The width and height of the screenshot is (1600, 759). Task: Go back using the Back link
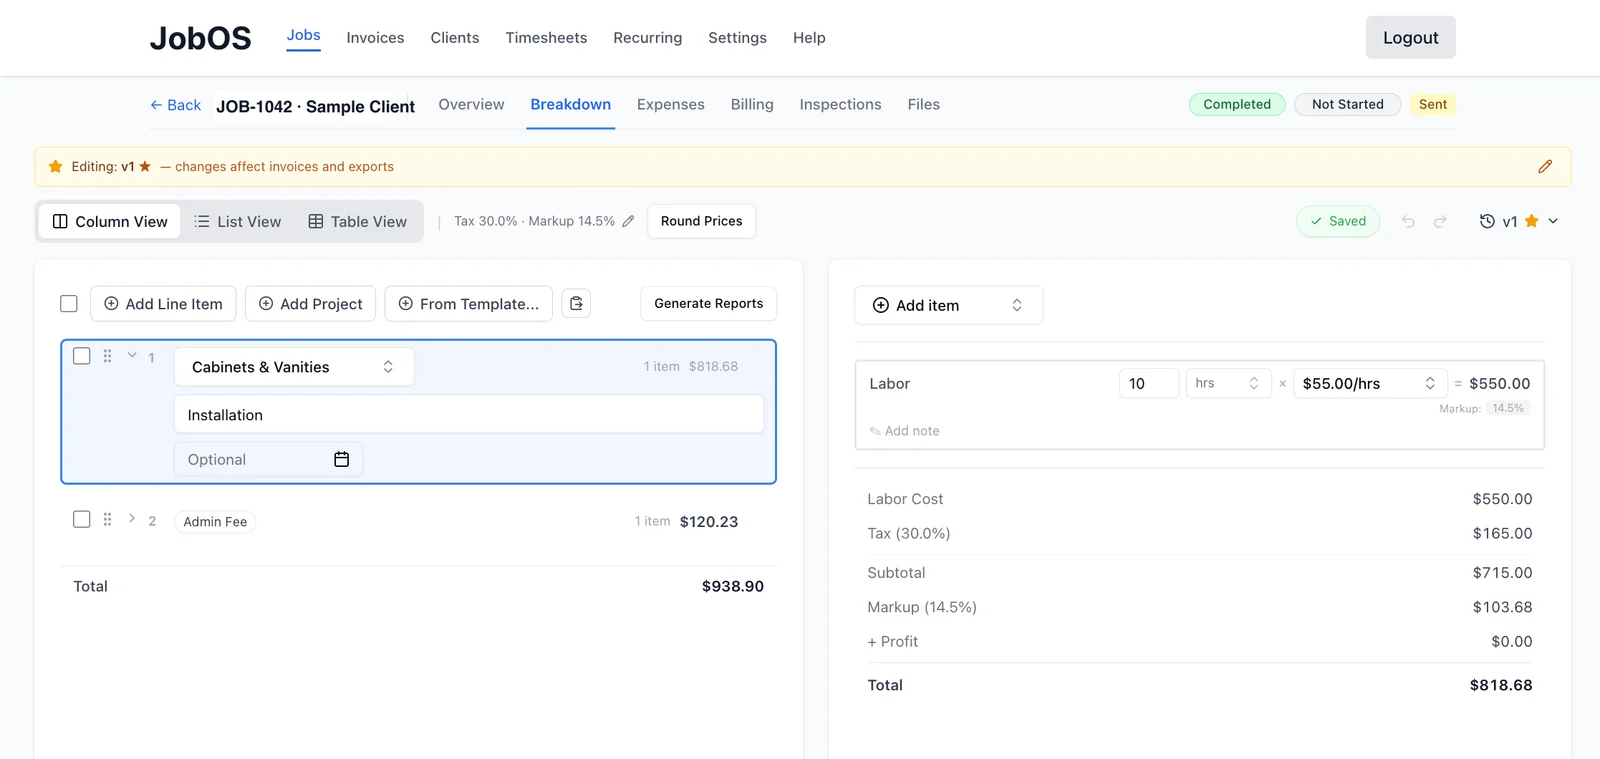coord(176,105)
